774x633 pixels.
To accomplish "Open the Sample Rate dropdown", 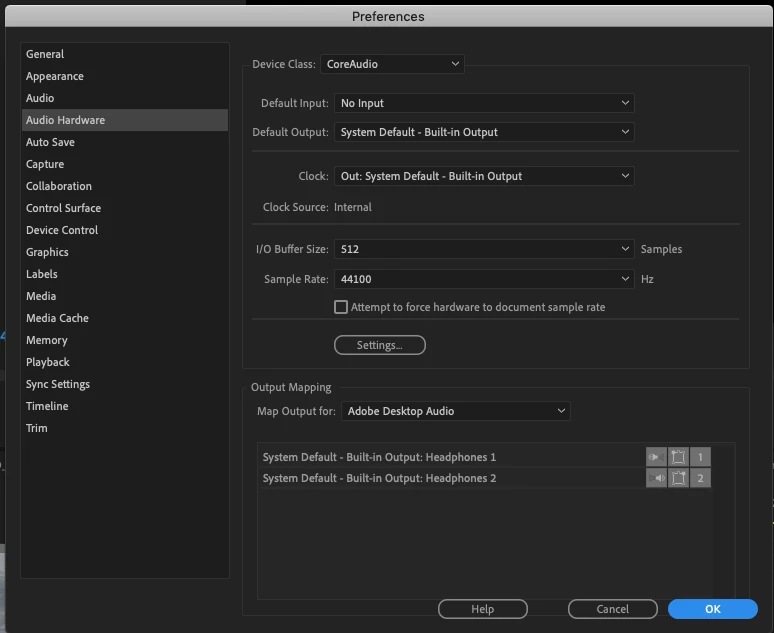I will click(x=484, y=279).
